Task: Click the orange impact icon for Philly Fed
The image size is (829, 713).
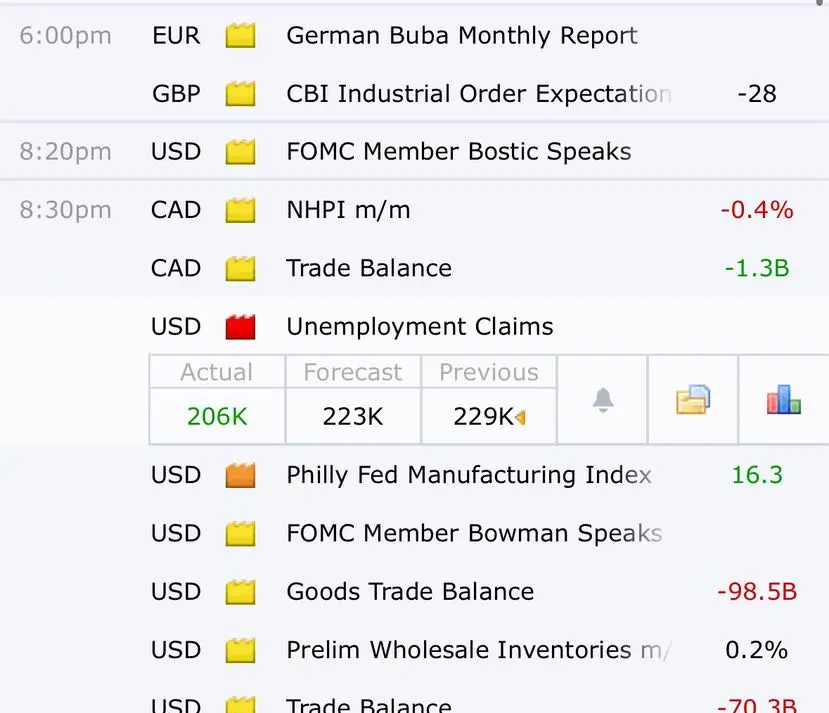Action: (x=240, y=475)
